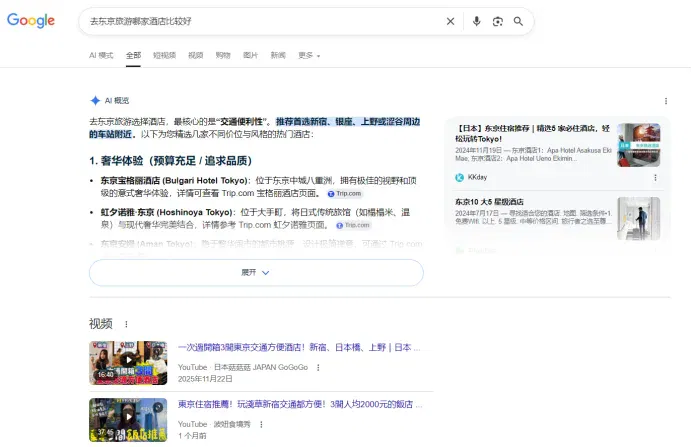Screen dimensions: 692x447
Task: Open the 视频 section three-dot menu
Action: (126, 324)
